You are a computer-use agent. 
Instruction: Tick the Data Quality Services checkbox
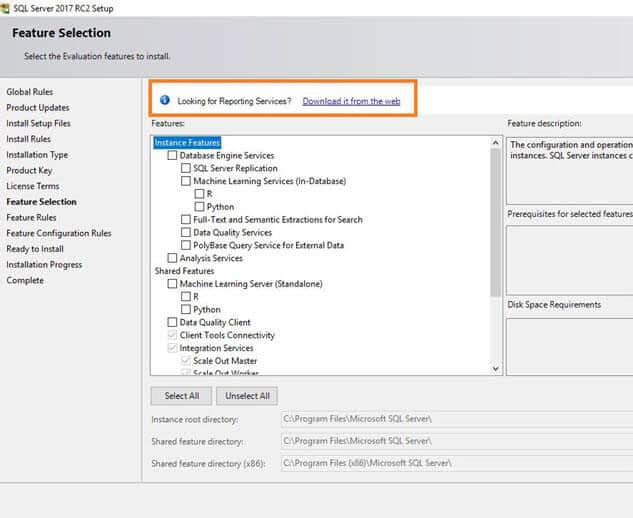tap(186, 232)
